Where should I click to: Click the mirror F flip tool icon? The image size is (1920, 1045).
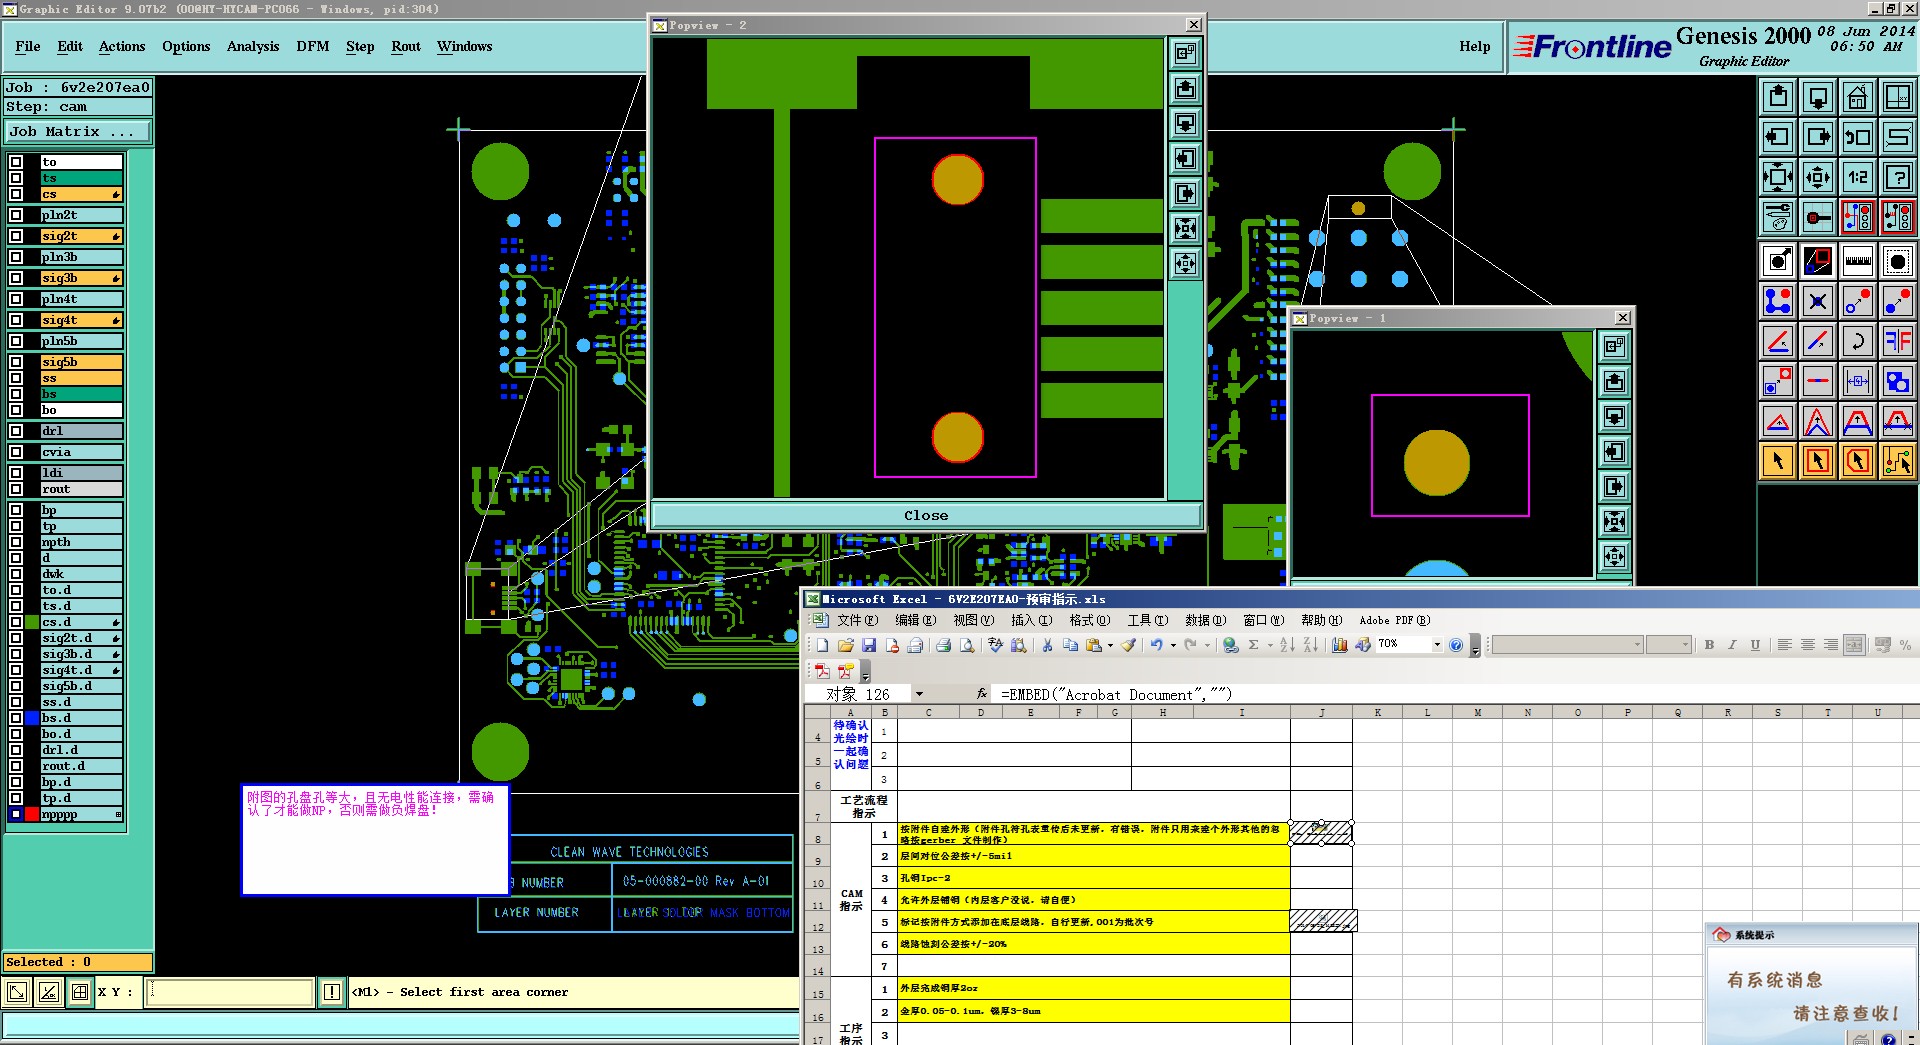tap(1897, 341)
